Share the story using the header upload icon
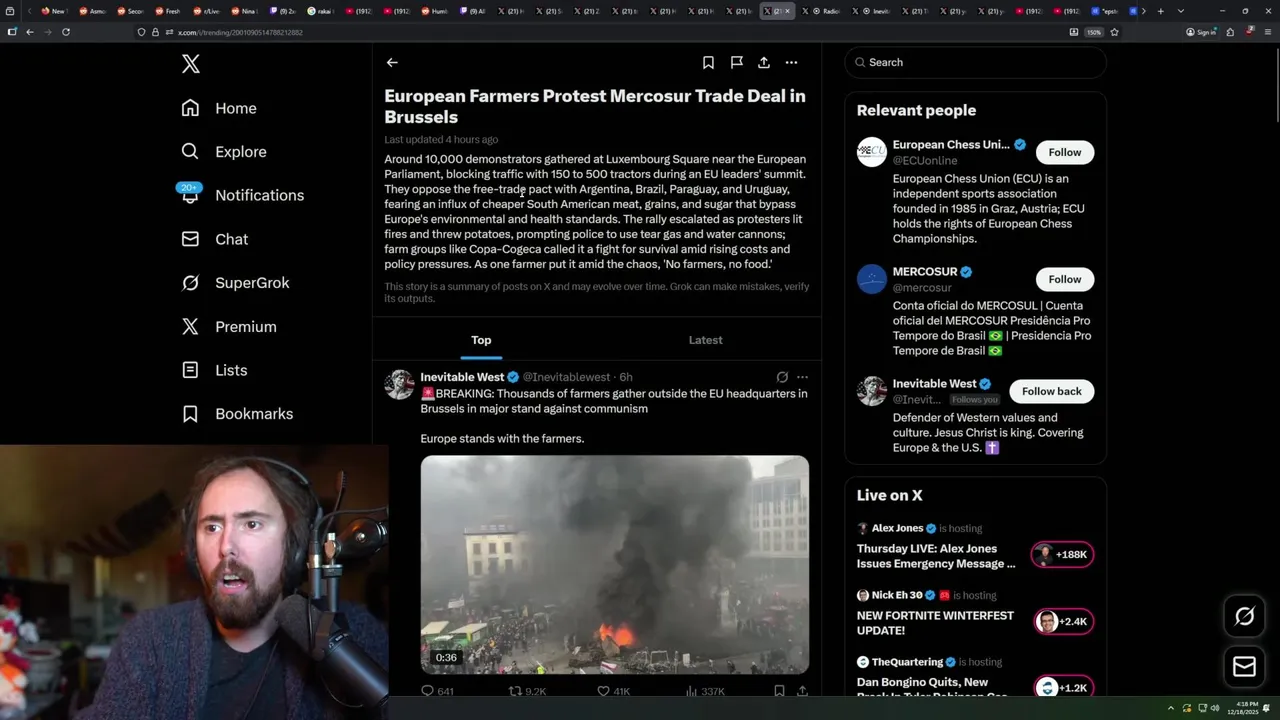 coord(764,62)
